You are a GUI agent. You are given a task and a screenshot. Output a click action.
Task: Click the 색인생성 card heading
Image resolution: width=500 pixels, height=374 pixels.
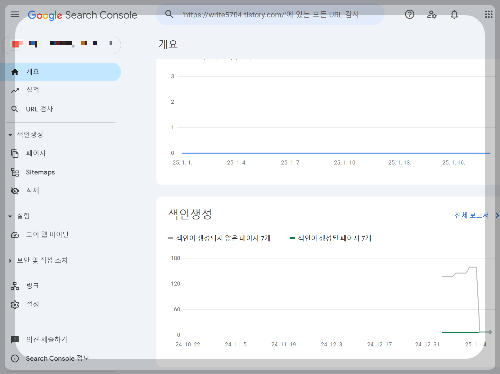coord(190,214)
